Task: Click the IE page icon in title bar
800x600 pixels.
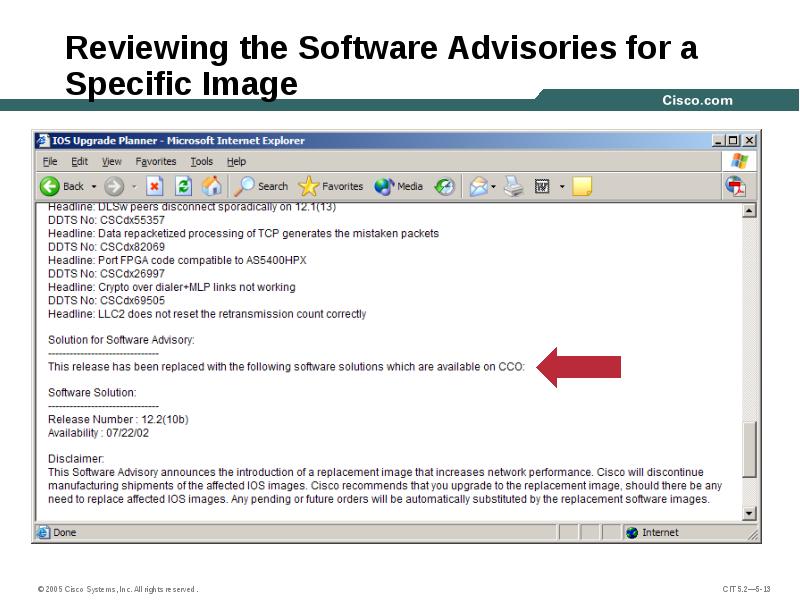Action: click(x=44, y=140)
